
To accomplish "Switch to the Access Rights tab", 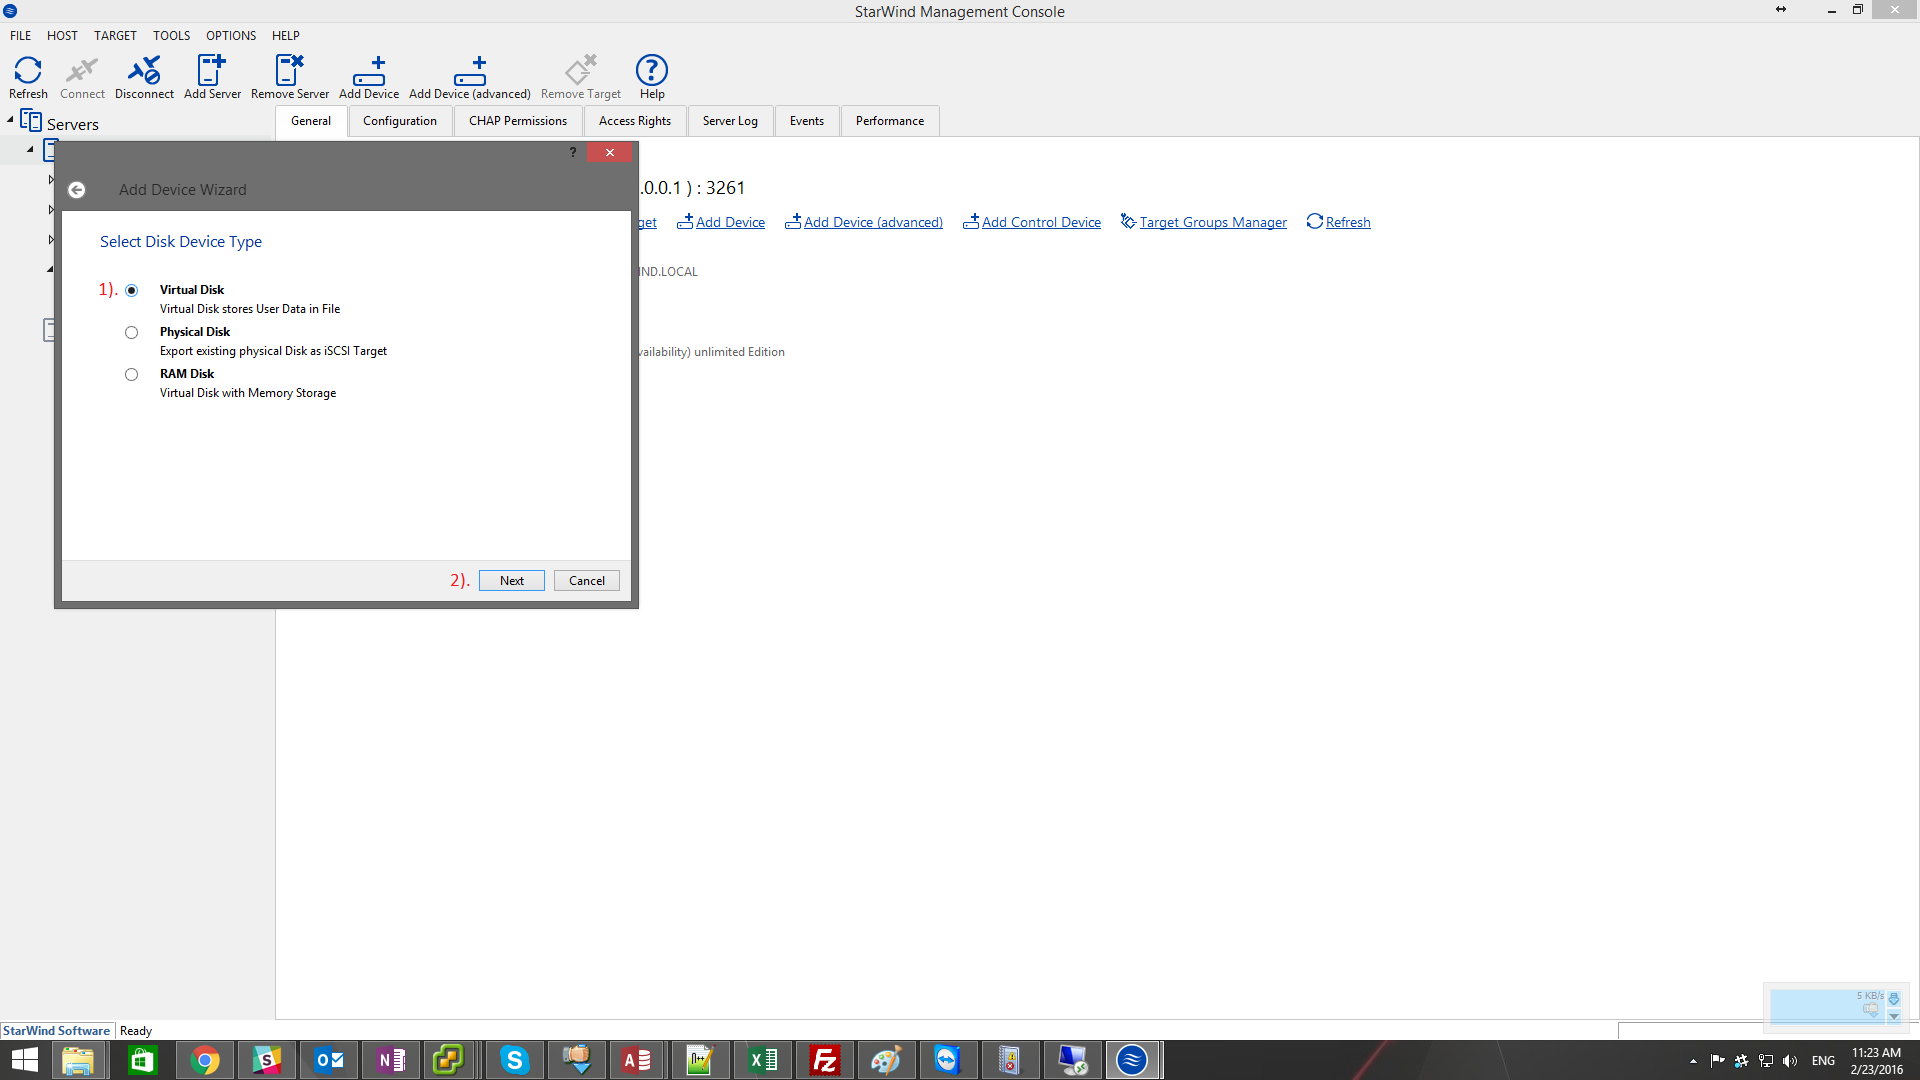I will (635, 121).
